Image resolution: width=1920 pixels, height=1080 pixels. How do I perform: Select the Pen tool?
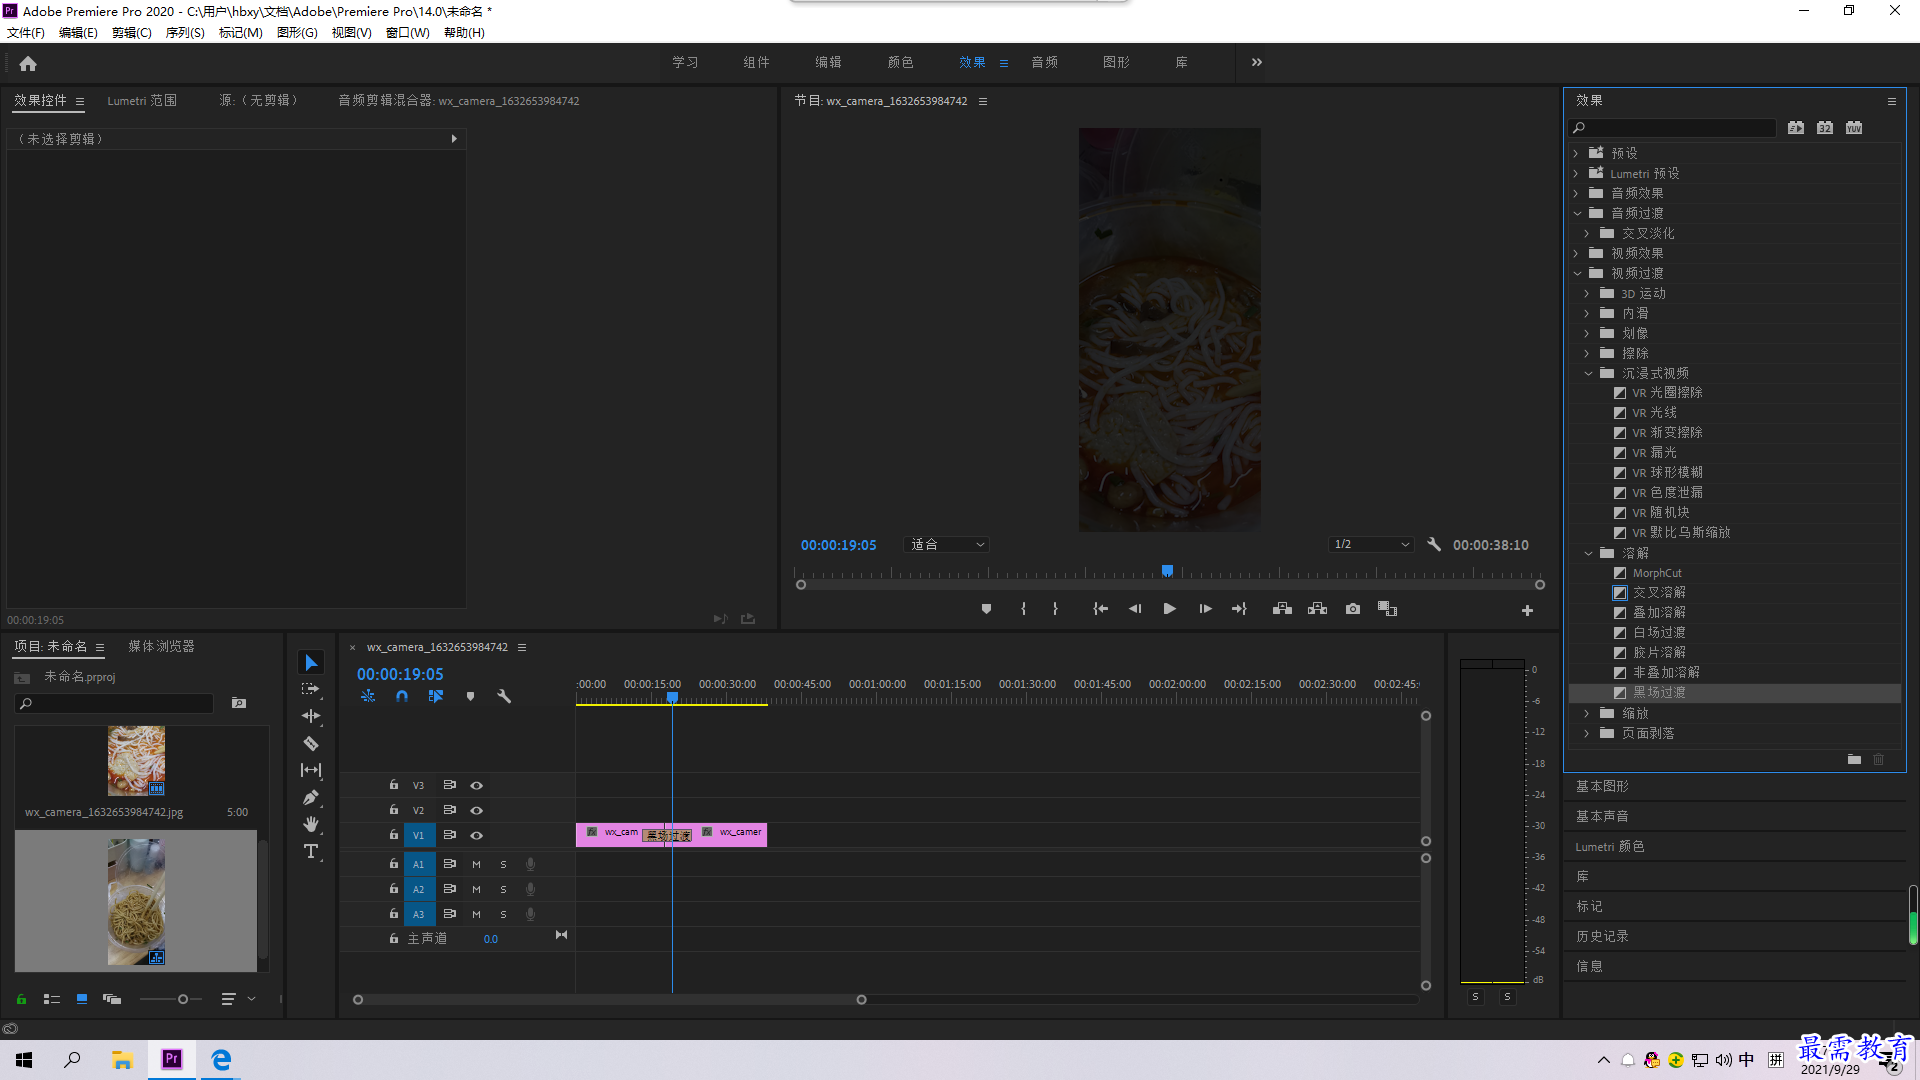click(311, 797)
